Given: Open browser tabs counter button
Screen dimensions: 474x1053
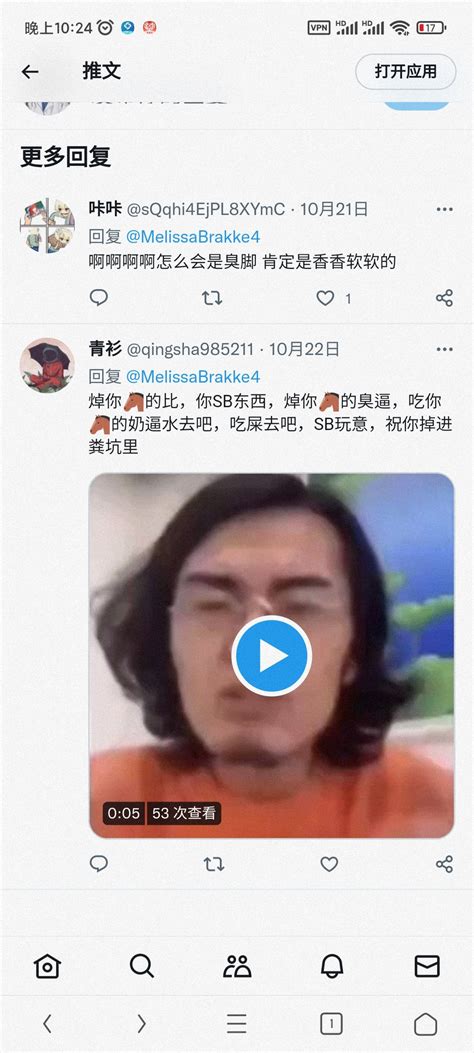Looking at the screenshot, I should point(331,1024).
